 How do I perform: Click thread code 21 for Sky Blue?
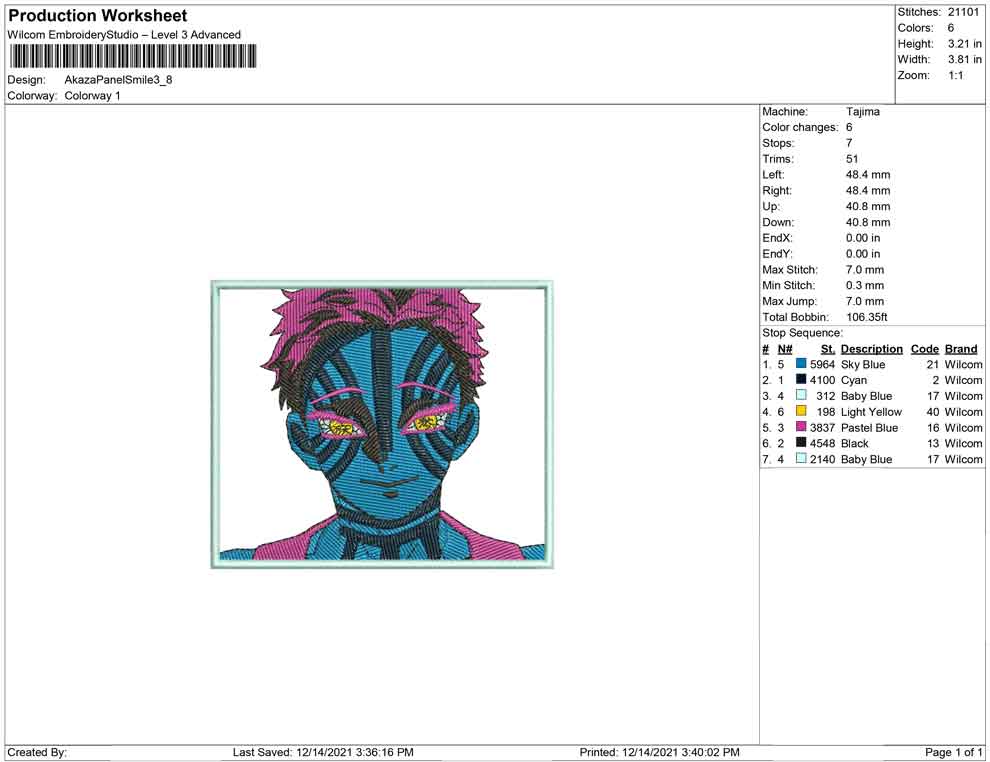[x=933, y=364]
